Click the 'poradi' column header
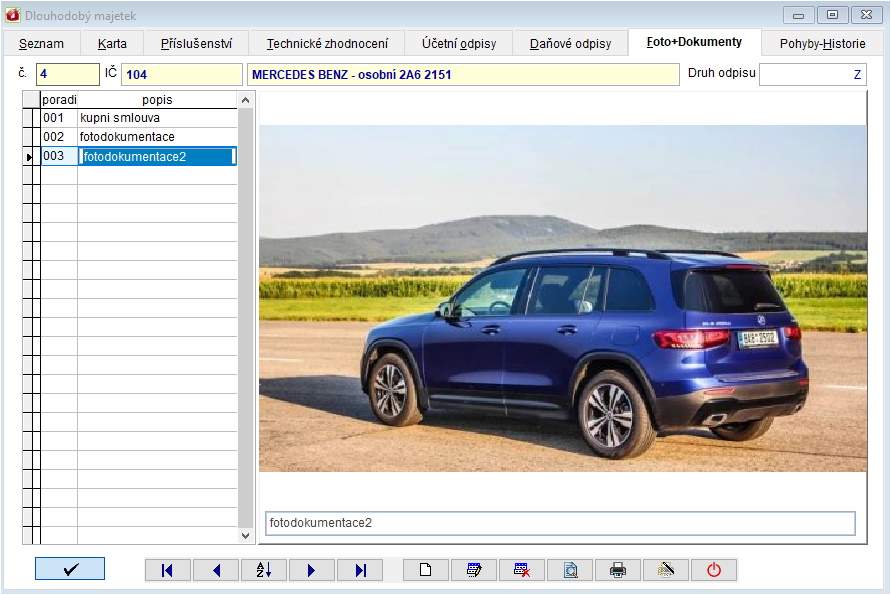Viewport: 891px width, 595px height. 59,100
